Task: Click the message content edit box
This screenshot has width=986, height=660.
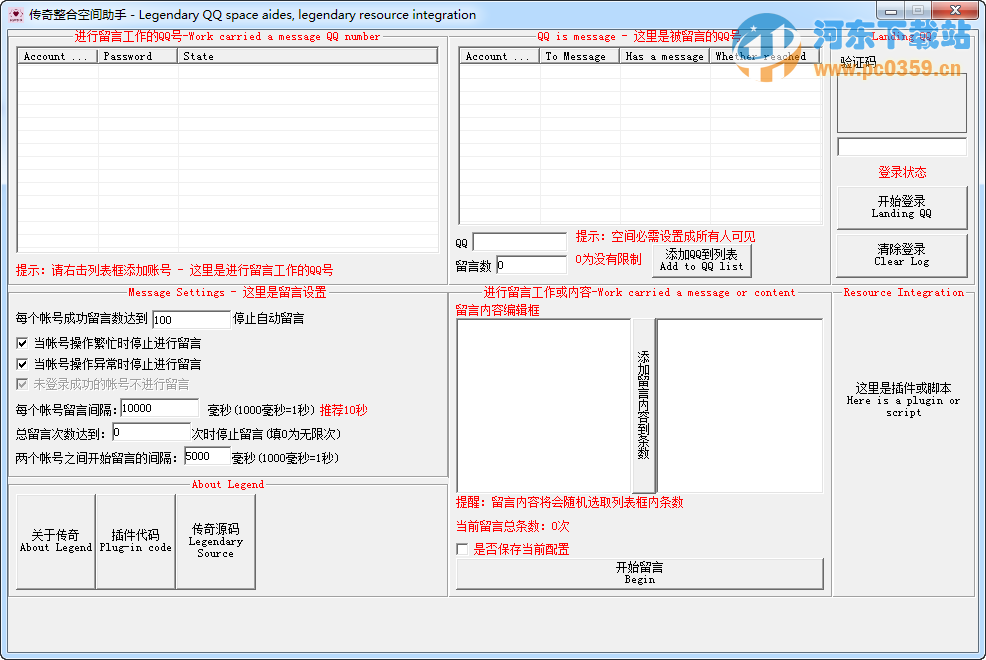Action: click(544, 405)
